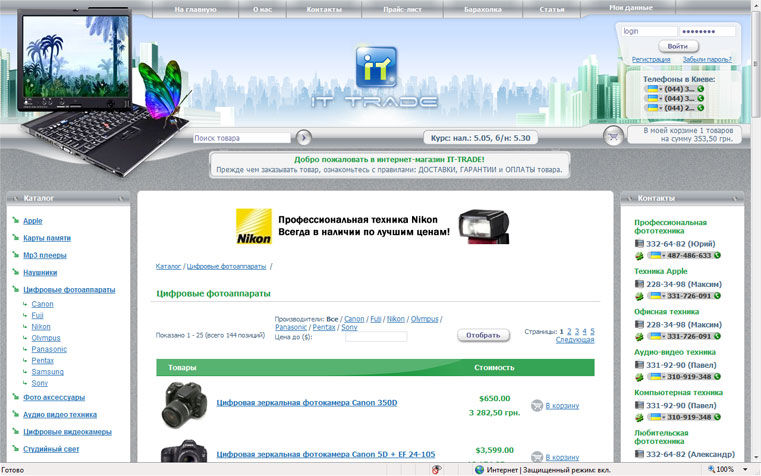Image resolution: width=761 pixels, height=476 pixels.
Task: Select Fuji subcategory in the catalog sidebar
Action: click(37, 315)
